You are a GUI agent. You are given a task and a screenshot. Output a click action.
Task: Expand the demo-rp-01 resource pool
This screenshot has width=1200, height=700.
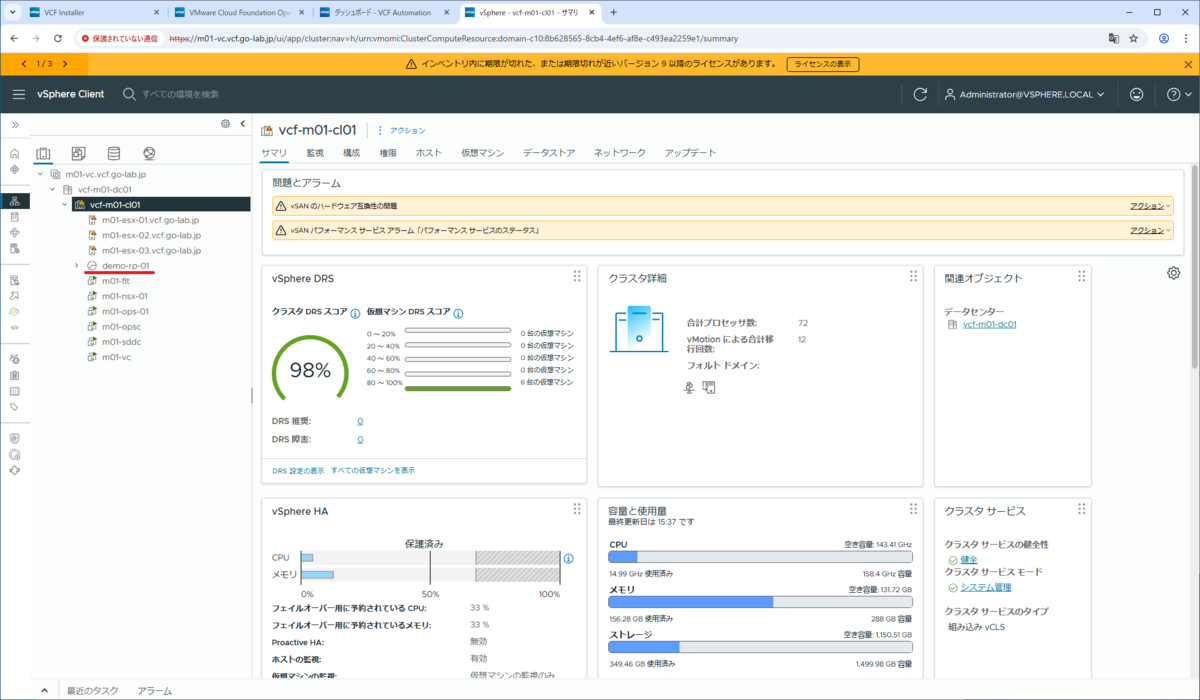[77, 265]
